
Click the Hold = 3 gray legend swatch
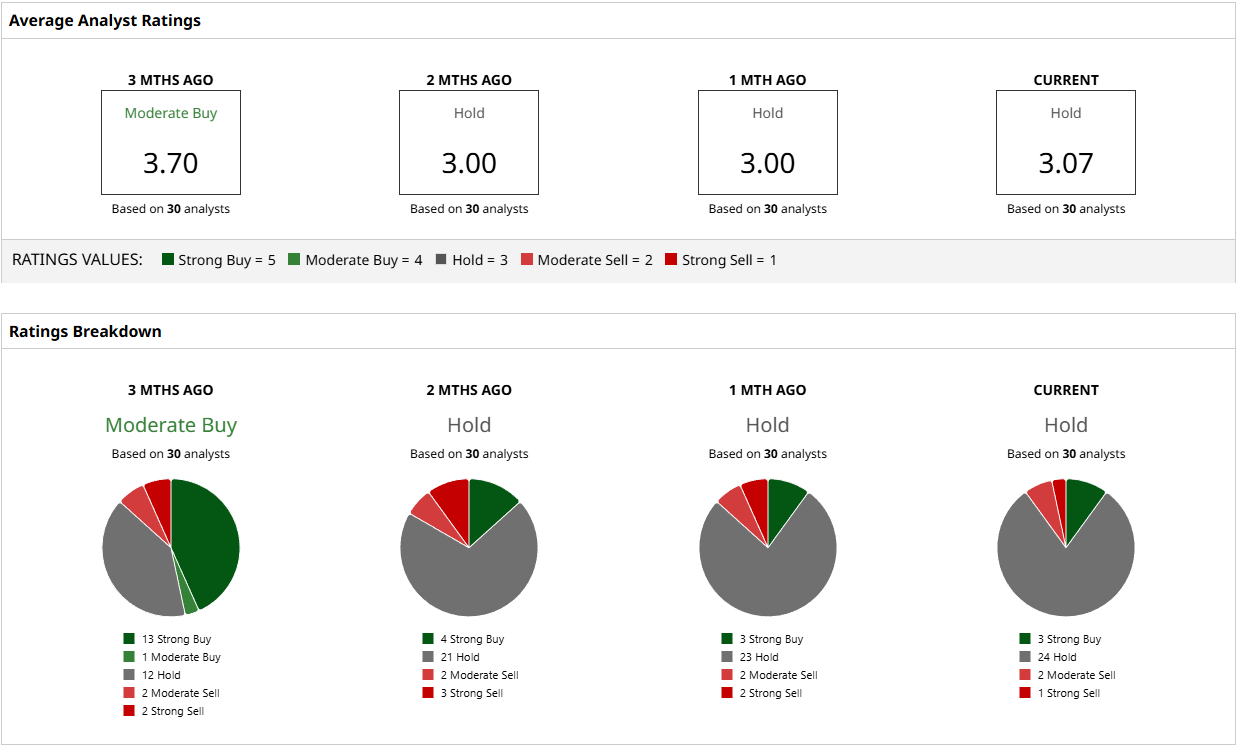(x=441, y=260)
